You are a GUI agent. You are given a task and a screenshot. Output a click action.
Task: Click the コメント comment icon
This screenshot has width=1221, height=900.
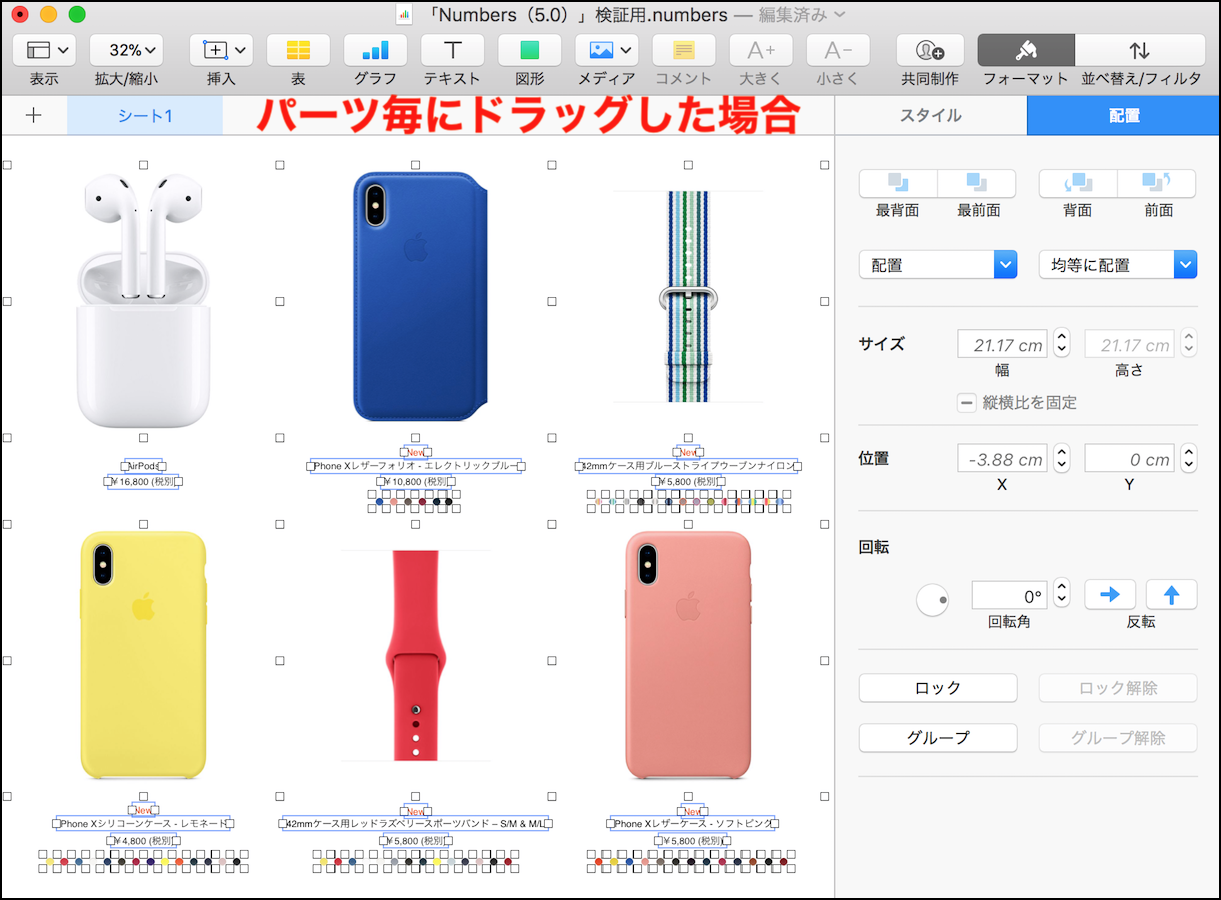click(683, 50)
